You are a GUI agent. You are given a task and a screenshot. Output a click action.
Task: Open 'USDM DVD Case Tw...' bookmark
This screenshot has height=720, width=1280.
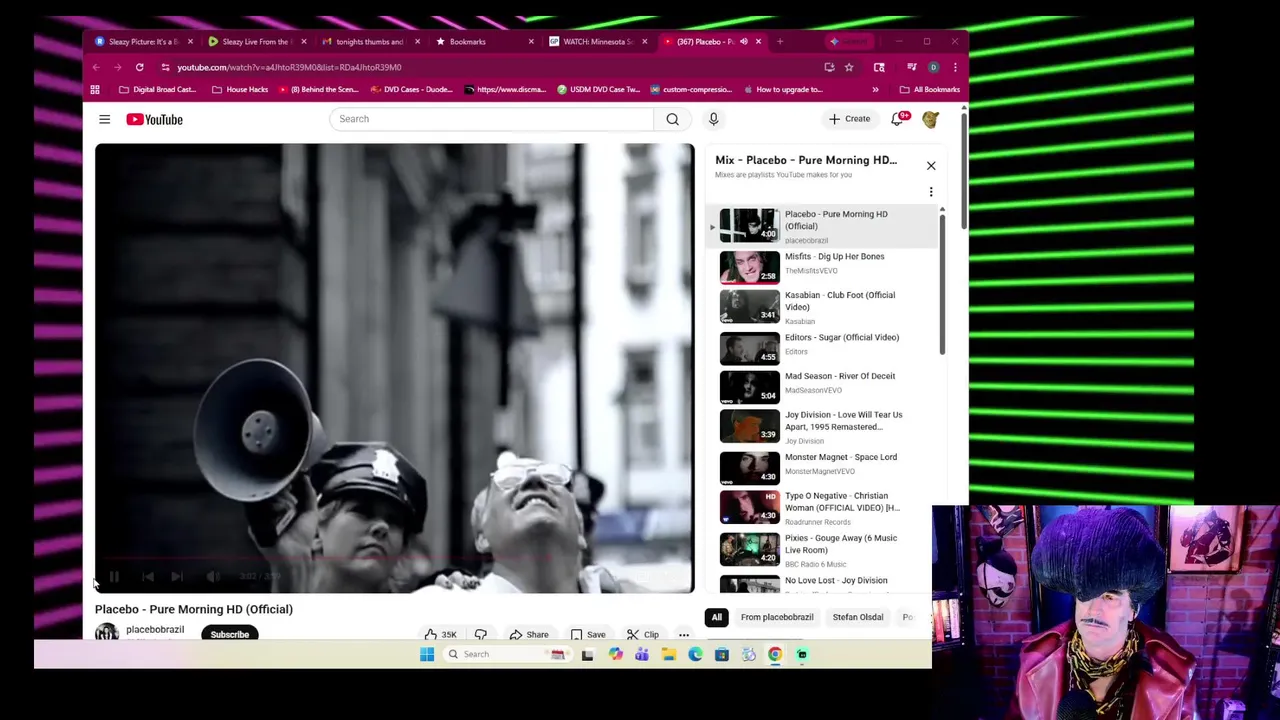(598, 90)
